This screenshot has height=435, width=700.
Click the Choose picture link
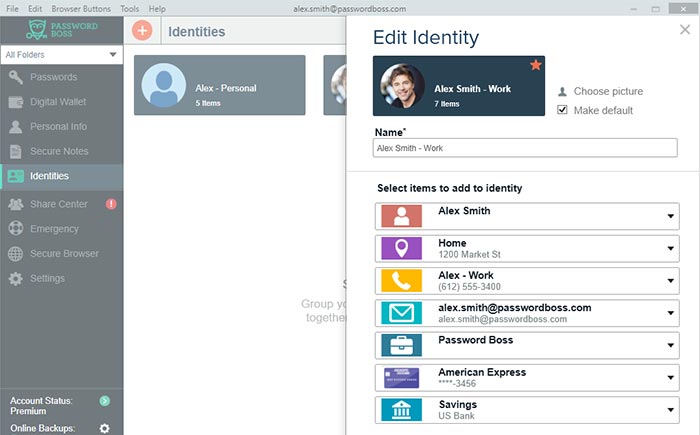608,92
